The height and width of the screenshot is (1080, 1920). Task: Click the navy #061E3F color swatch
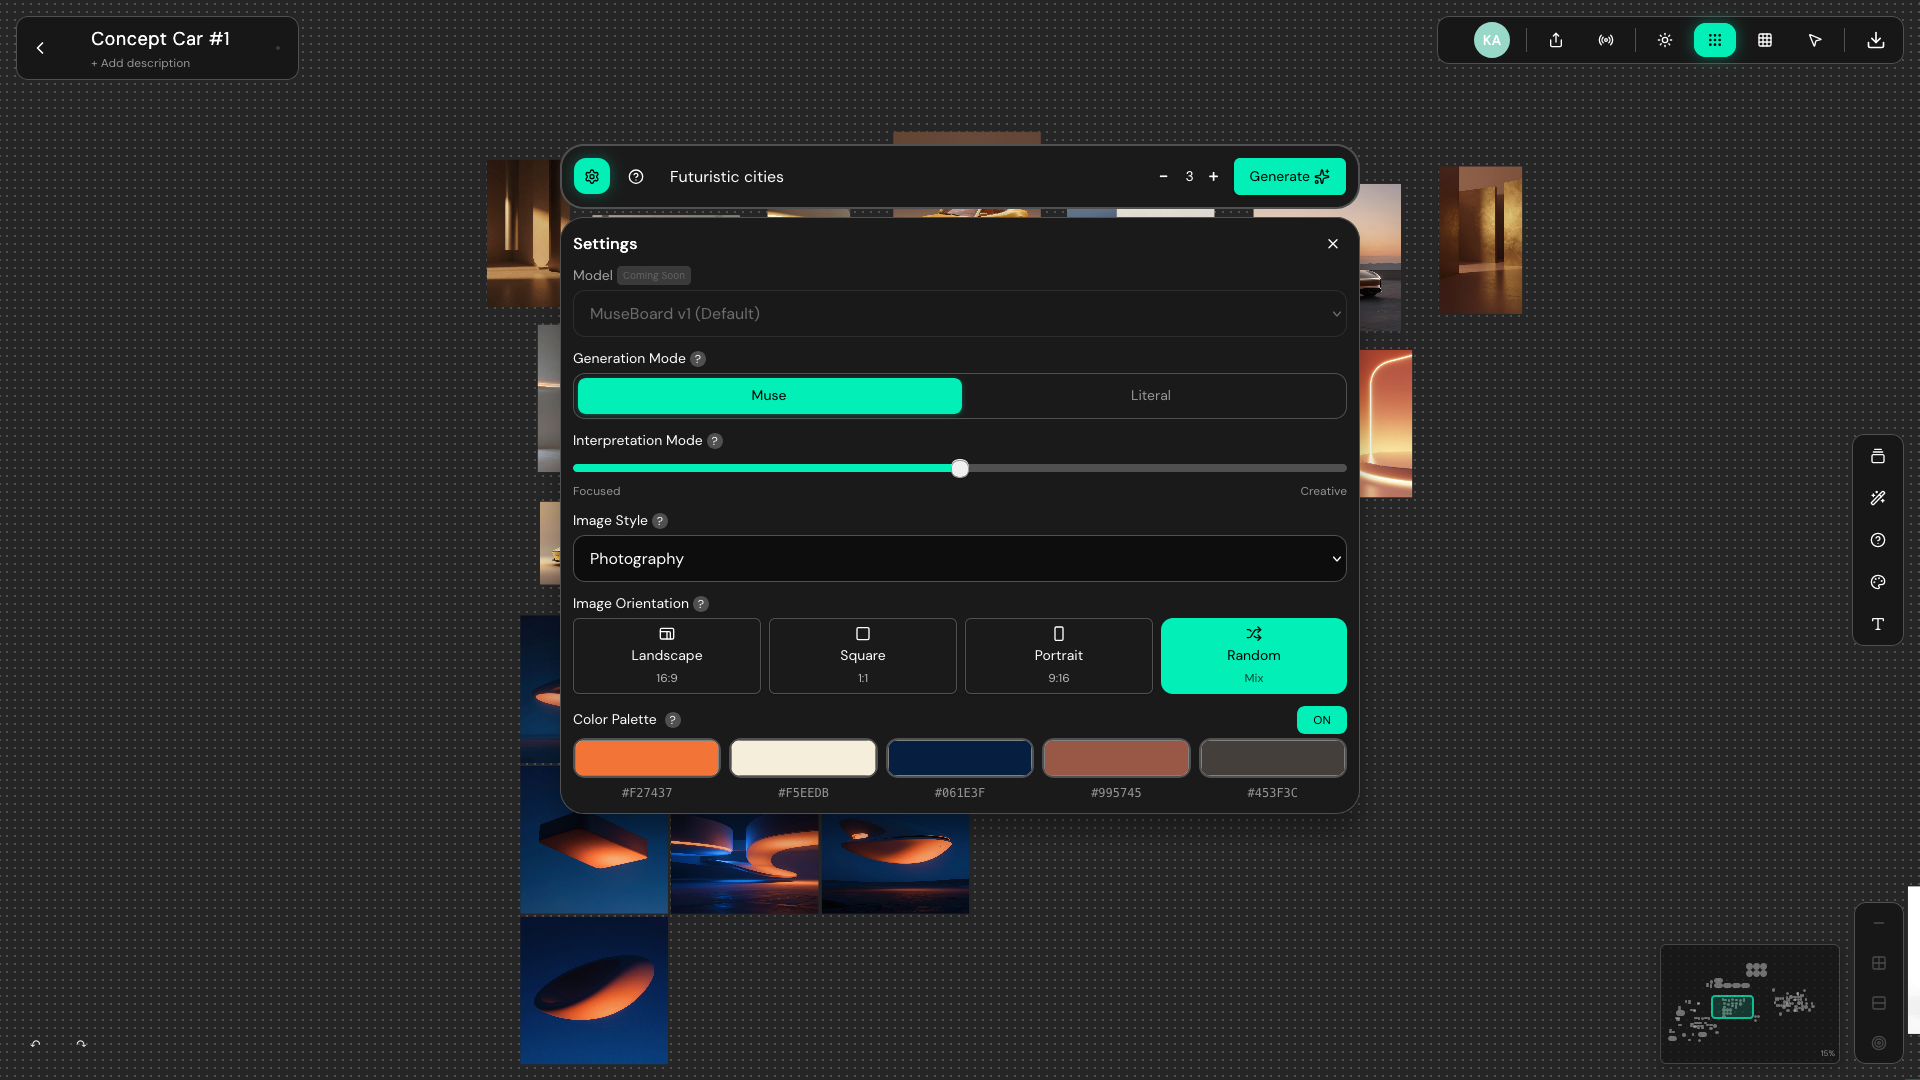click(x=960, y=758)
